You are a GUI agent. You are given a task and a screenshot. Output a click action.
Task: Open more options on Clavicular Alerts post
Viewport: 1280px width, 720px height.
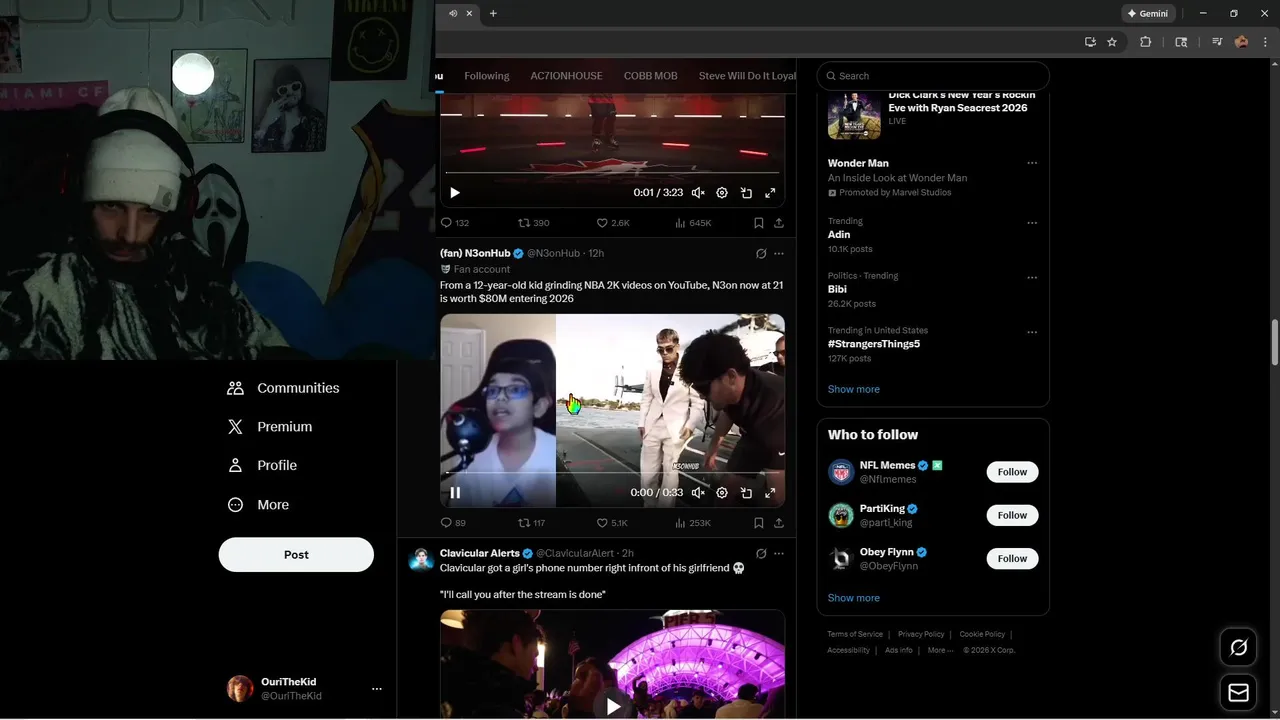point(779,554)
